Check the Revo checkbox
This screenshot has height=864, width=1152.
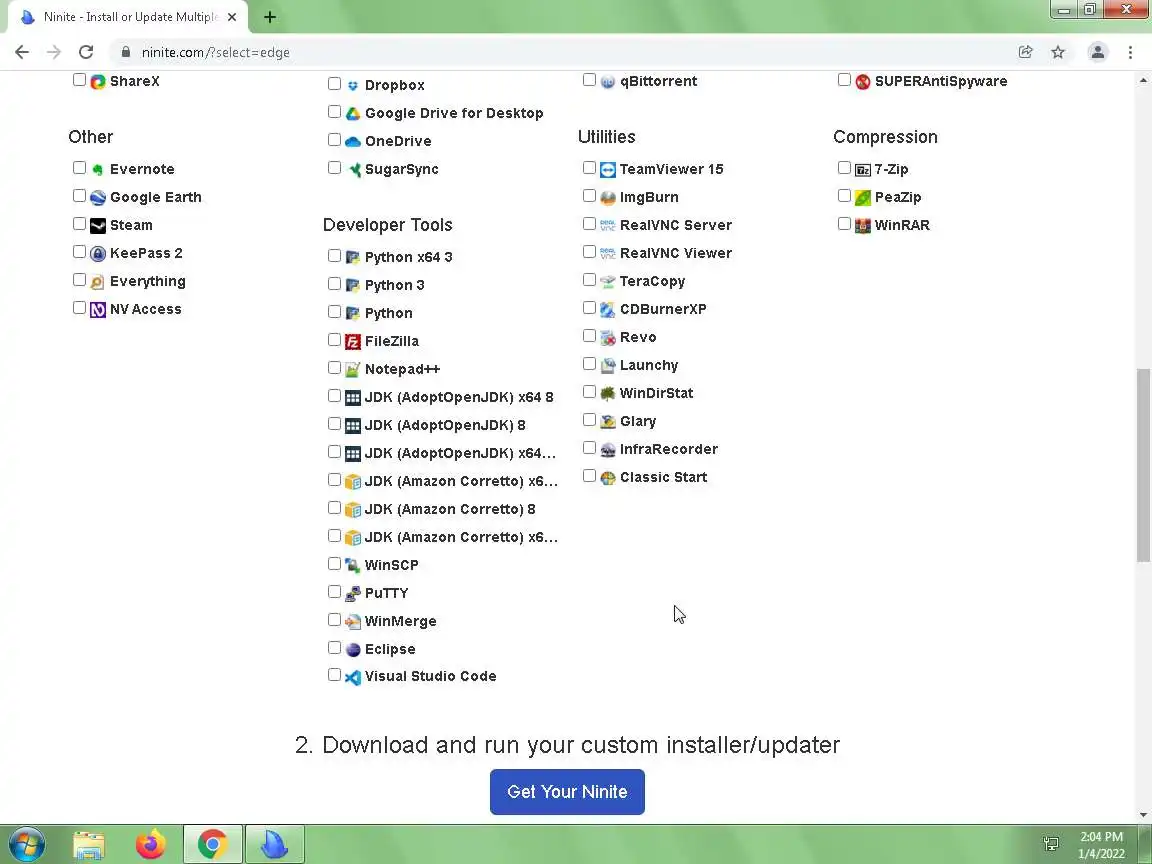pyautogui.click(x=589, y=336)
